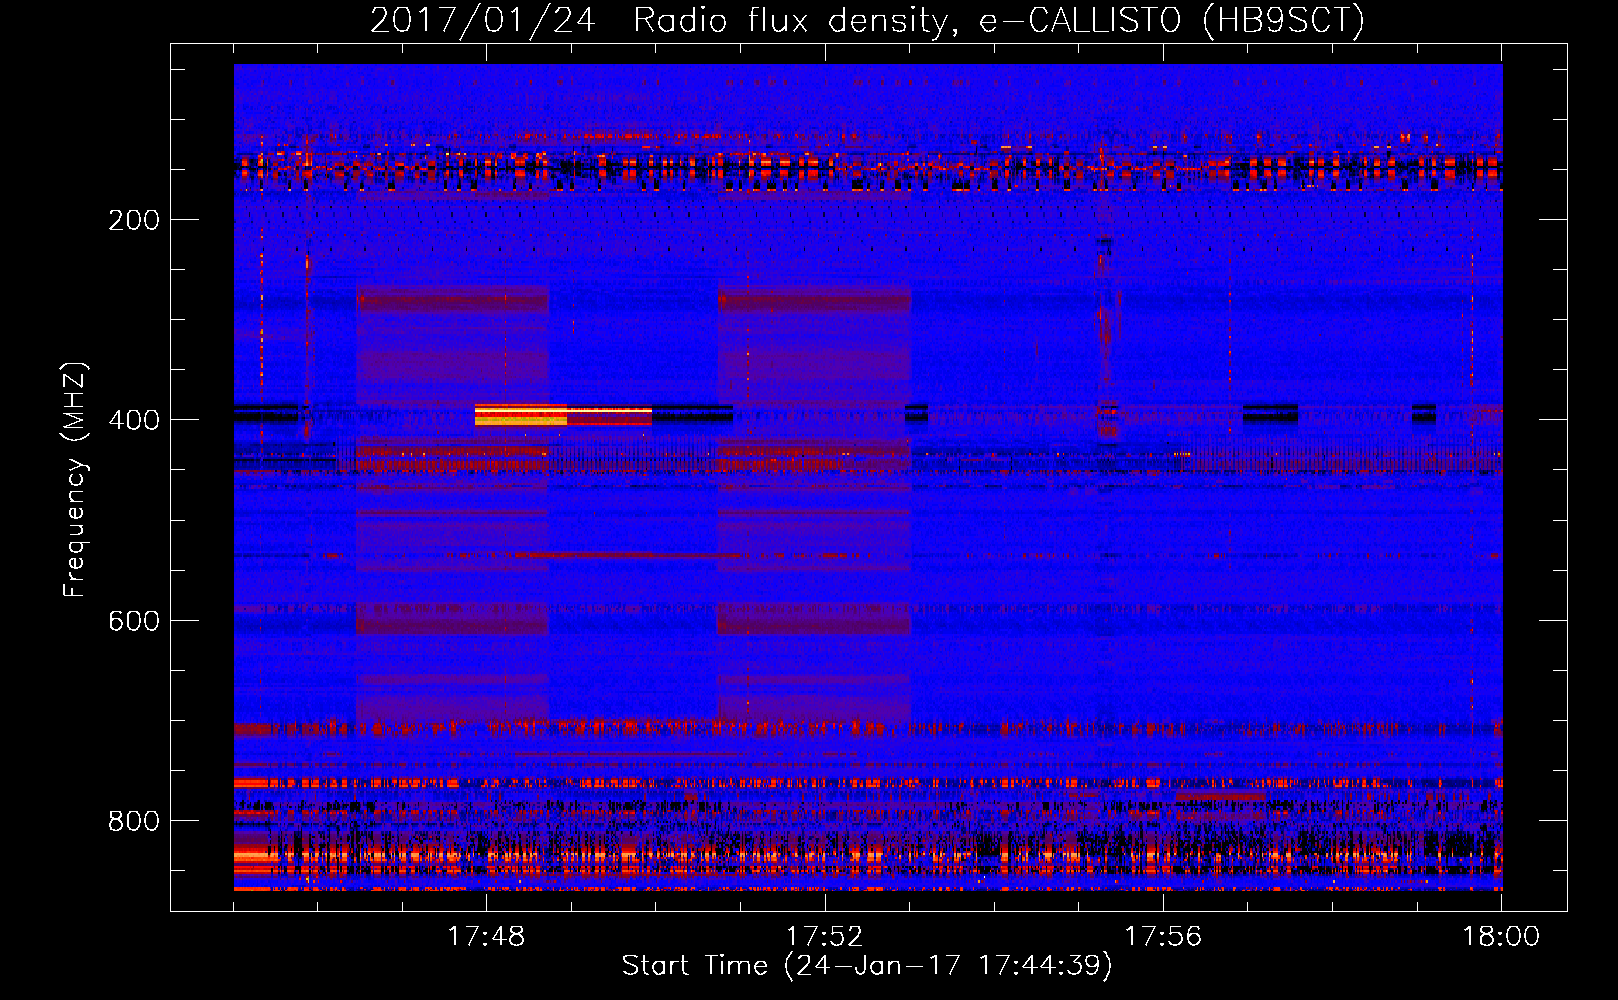This screenshot has width=1618, height=1000.
Task: Click the 17:48 time tick label
Action: coord(486,937)
